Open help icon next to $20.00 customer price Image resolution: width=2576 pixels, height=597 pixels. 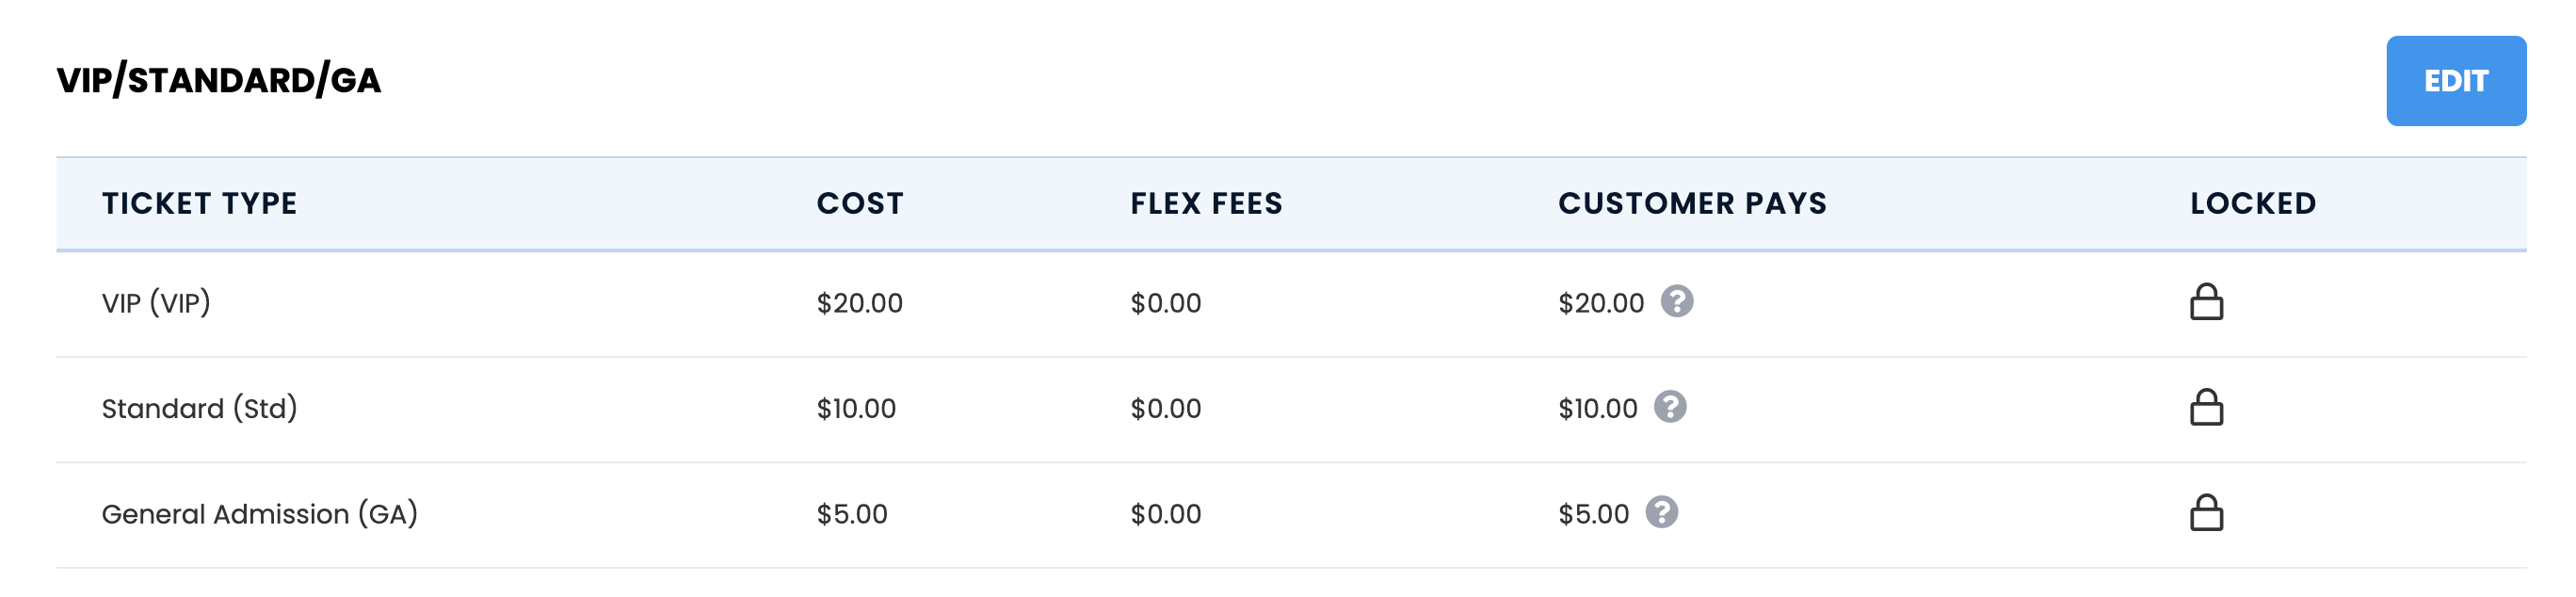click(x=1677, y=301)
